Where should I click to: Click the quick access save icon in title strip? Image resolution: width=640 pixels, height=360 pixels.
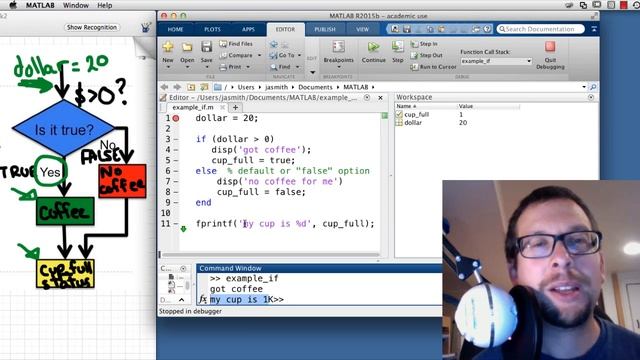(407, 29)
